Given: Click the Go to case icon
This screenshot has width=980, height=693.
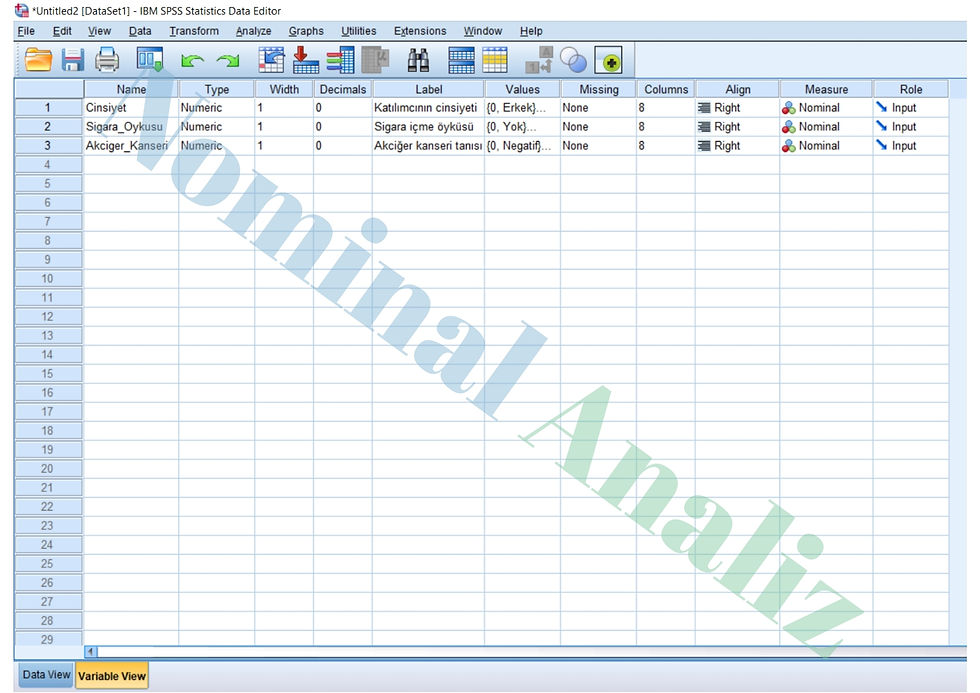Looking at the screenshot, I should coord(271,60).
